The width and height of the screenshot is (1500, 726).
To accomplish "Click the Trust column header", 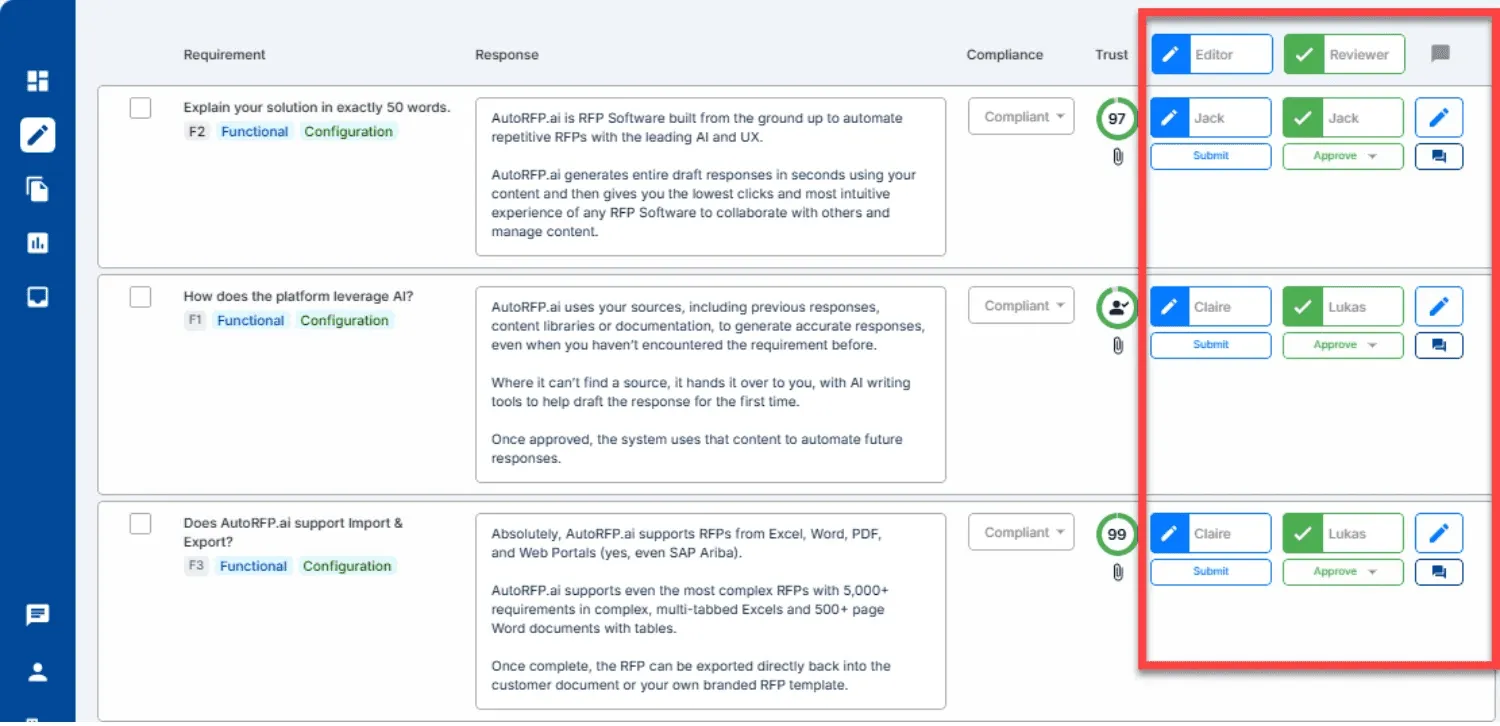I will [x=1112, y=55].
